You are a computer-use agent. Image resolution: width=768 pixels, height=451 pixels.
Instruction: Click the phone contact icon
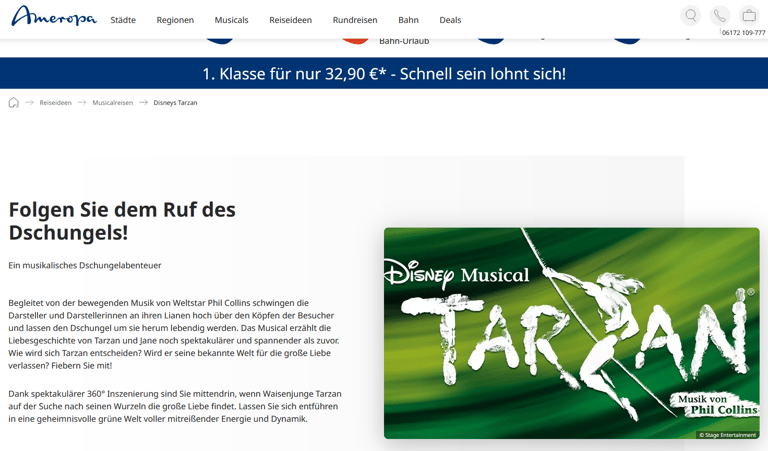point(720,16)
